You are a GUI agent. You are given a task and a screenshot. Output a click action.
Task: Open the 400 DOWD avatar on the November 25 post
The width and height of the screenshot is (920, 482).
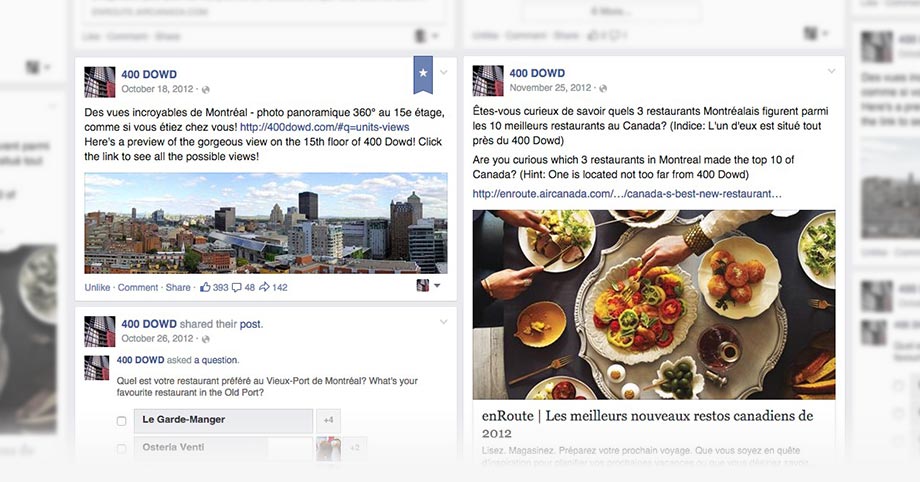coord(488,80)
